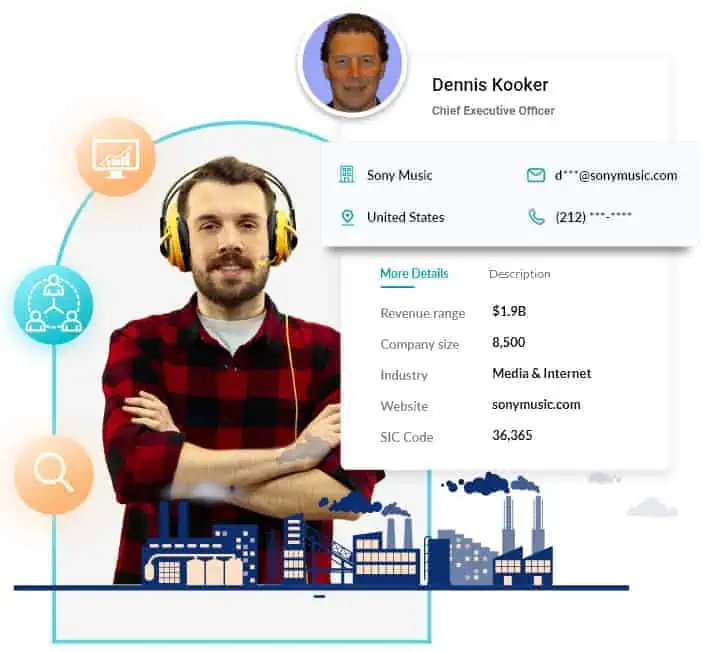Open the Dennis Kooker profile photo
The height and width of the screenshot is (652, 717).
point(352,62)
